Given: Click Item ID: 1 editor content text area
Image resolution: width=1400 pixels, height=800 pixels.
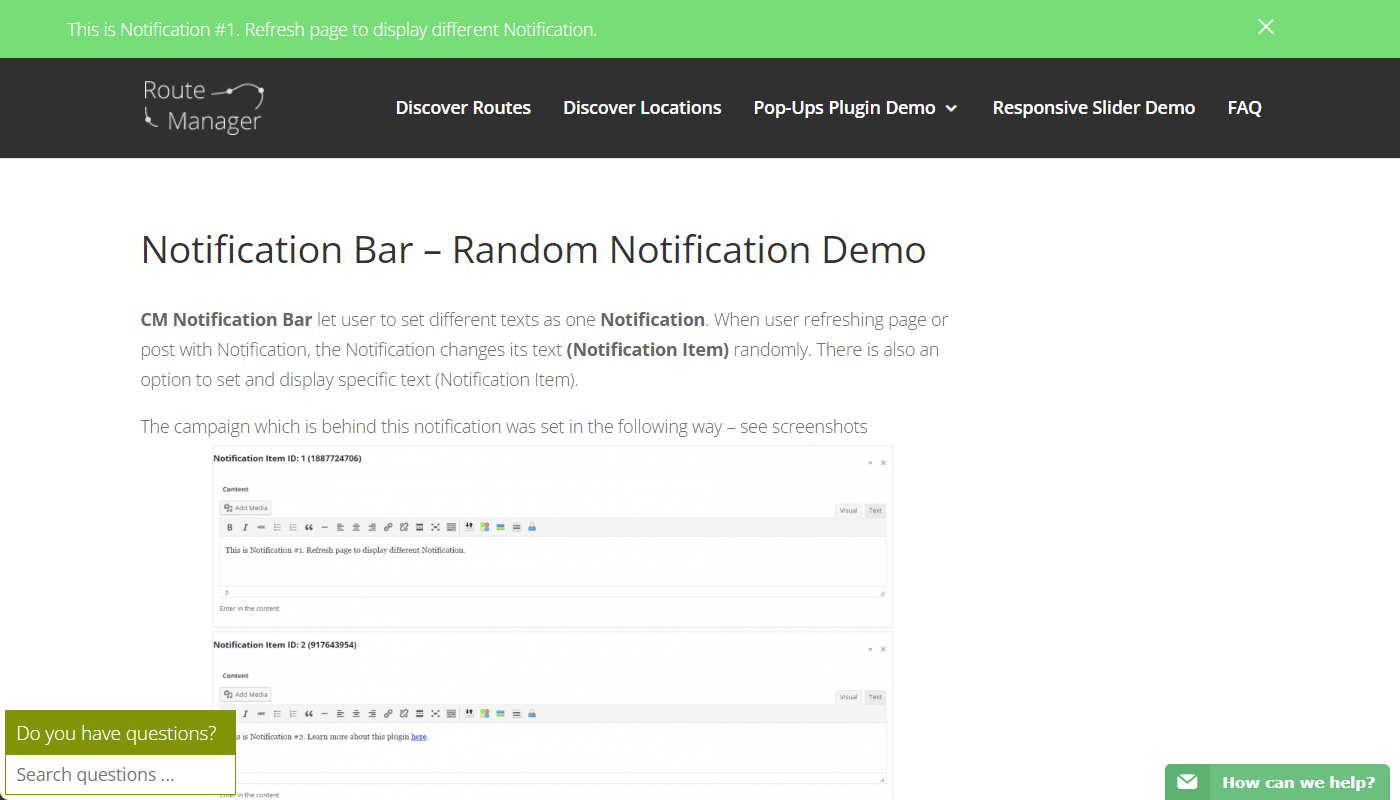Looking at the screenshot, I should pos(552,562).
